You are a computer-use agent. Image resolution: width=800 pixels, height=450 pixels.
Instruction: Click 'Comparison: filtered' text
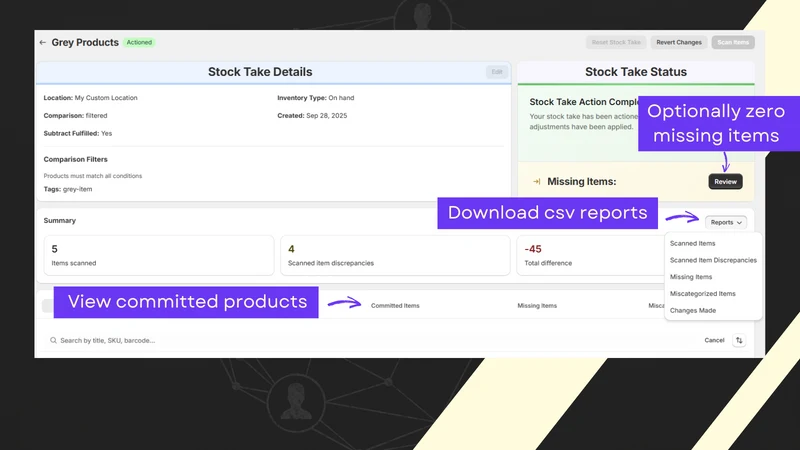pyautogui.click(x=75, y=116)
